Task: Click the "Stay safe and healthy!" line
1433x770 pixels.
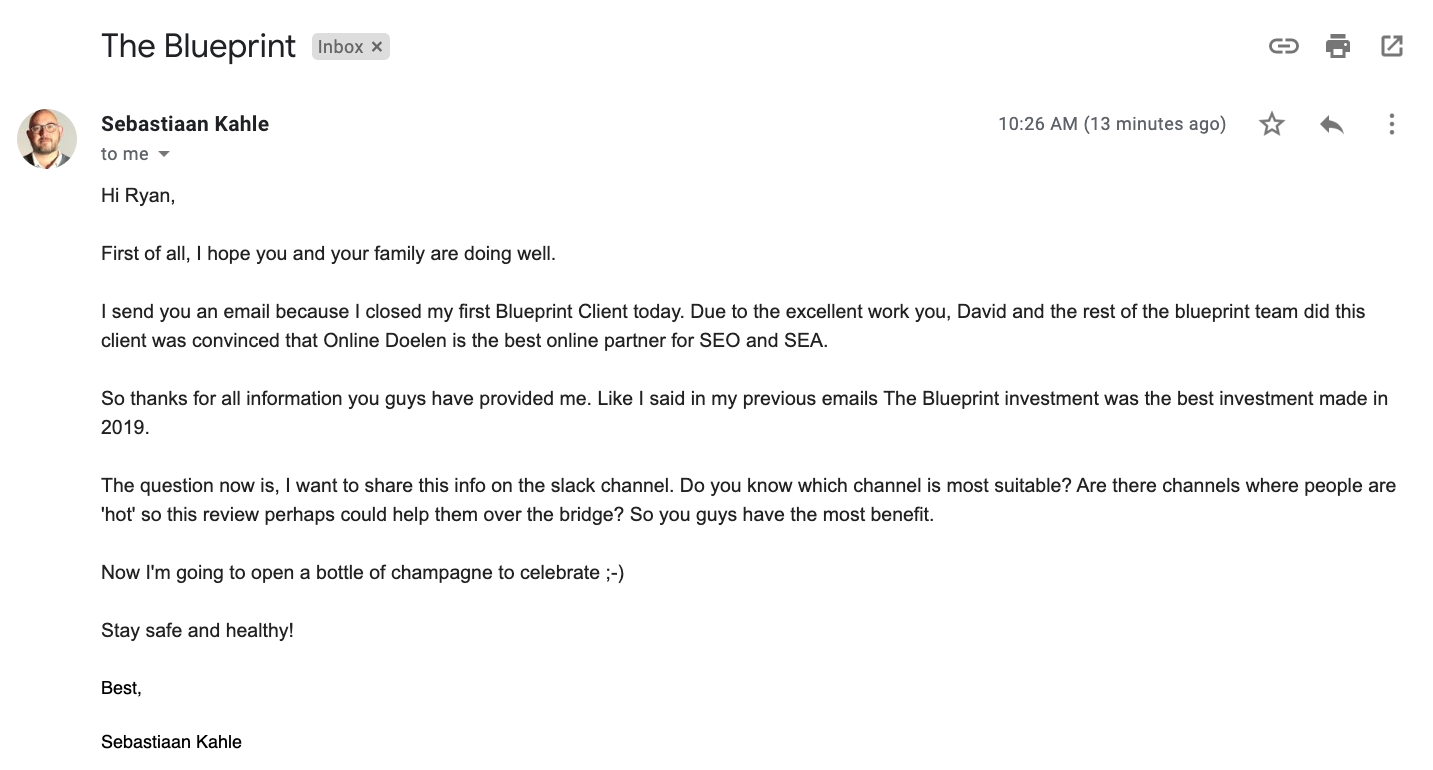Action: coord(197,631)
